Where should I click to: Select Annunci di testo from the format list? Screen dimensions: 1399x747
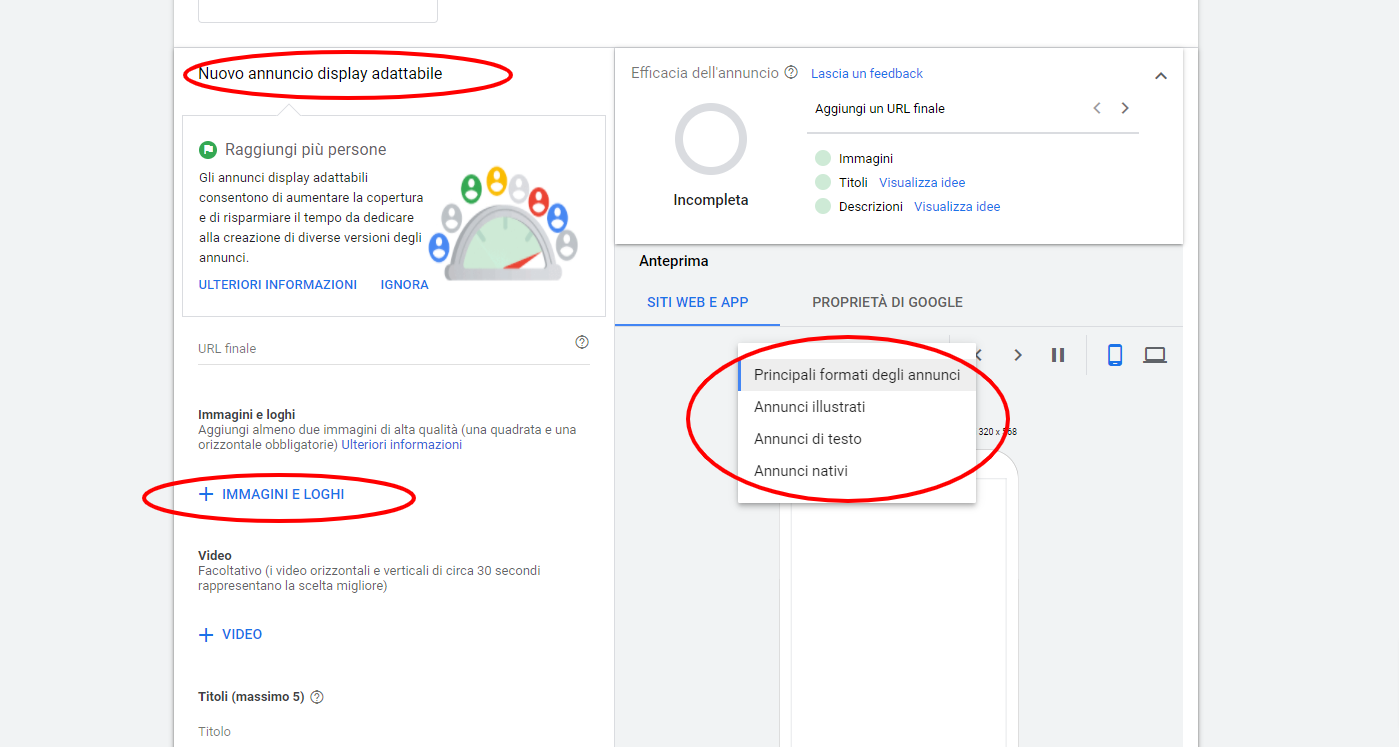click(x=808, y=438)
